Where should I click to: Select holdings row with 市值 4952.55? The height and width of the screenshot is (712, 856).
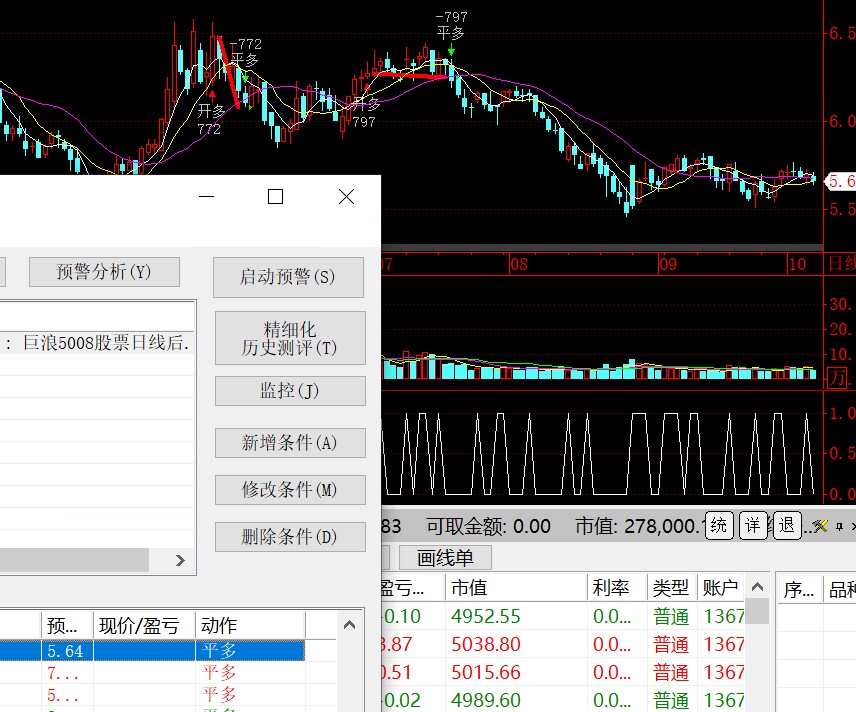point(563,616)
